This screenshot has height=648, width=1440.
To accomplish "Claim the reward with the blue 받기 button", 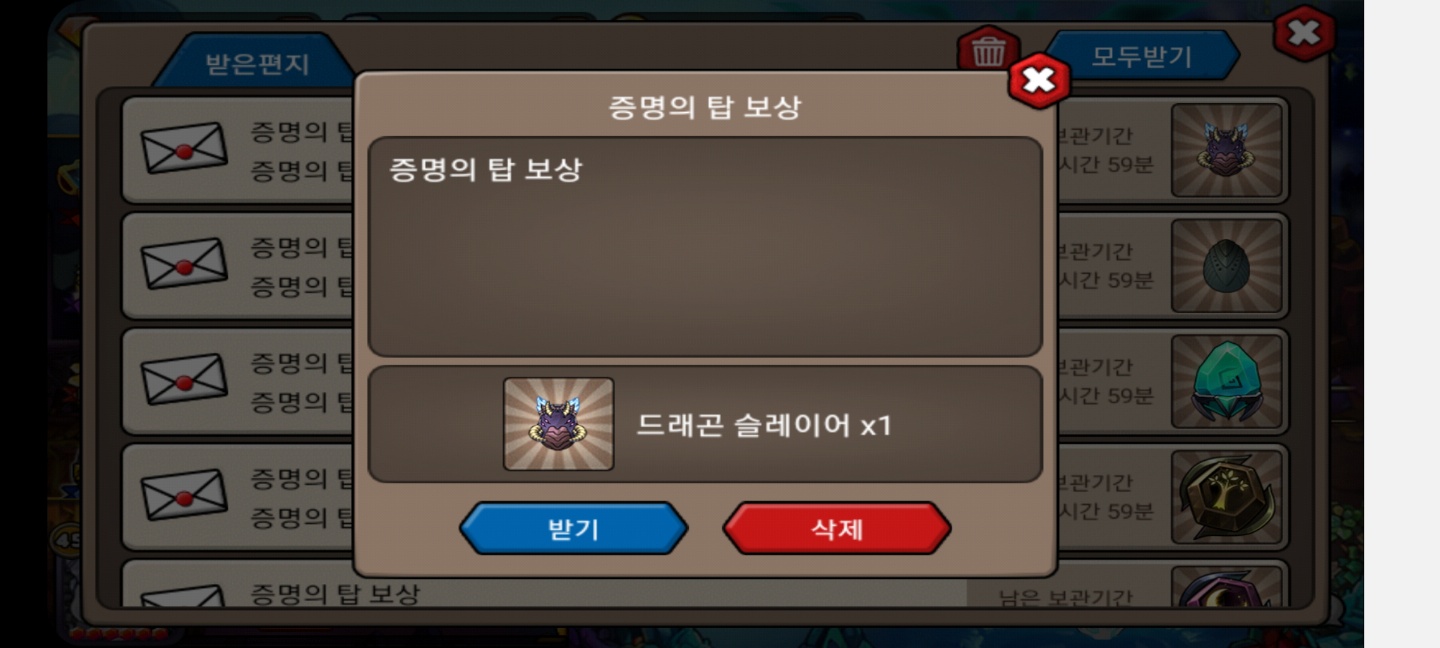I will (x=573, y=528).
